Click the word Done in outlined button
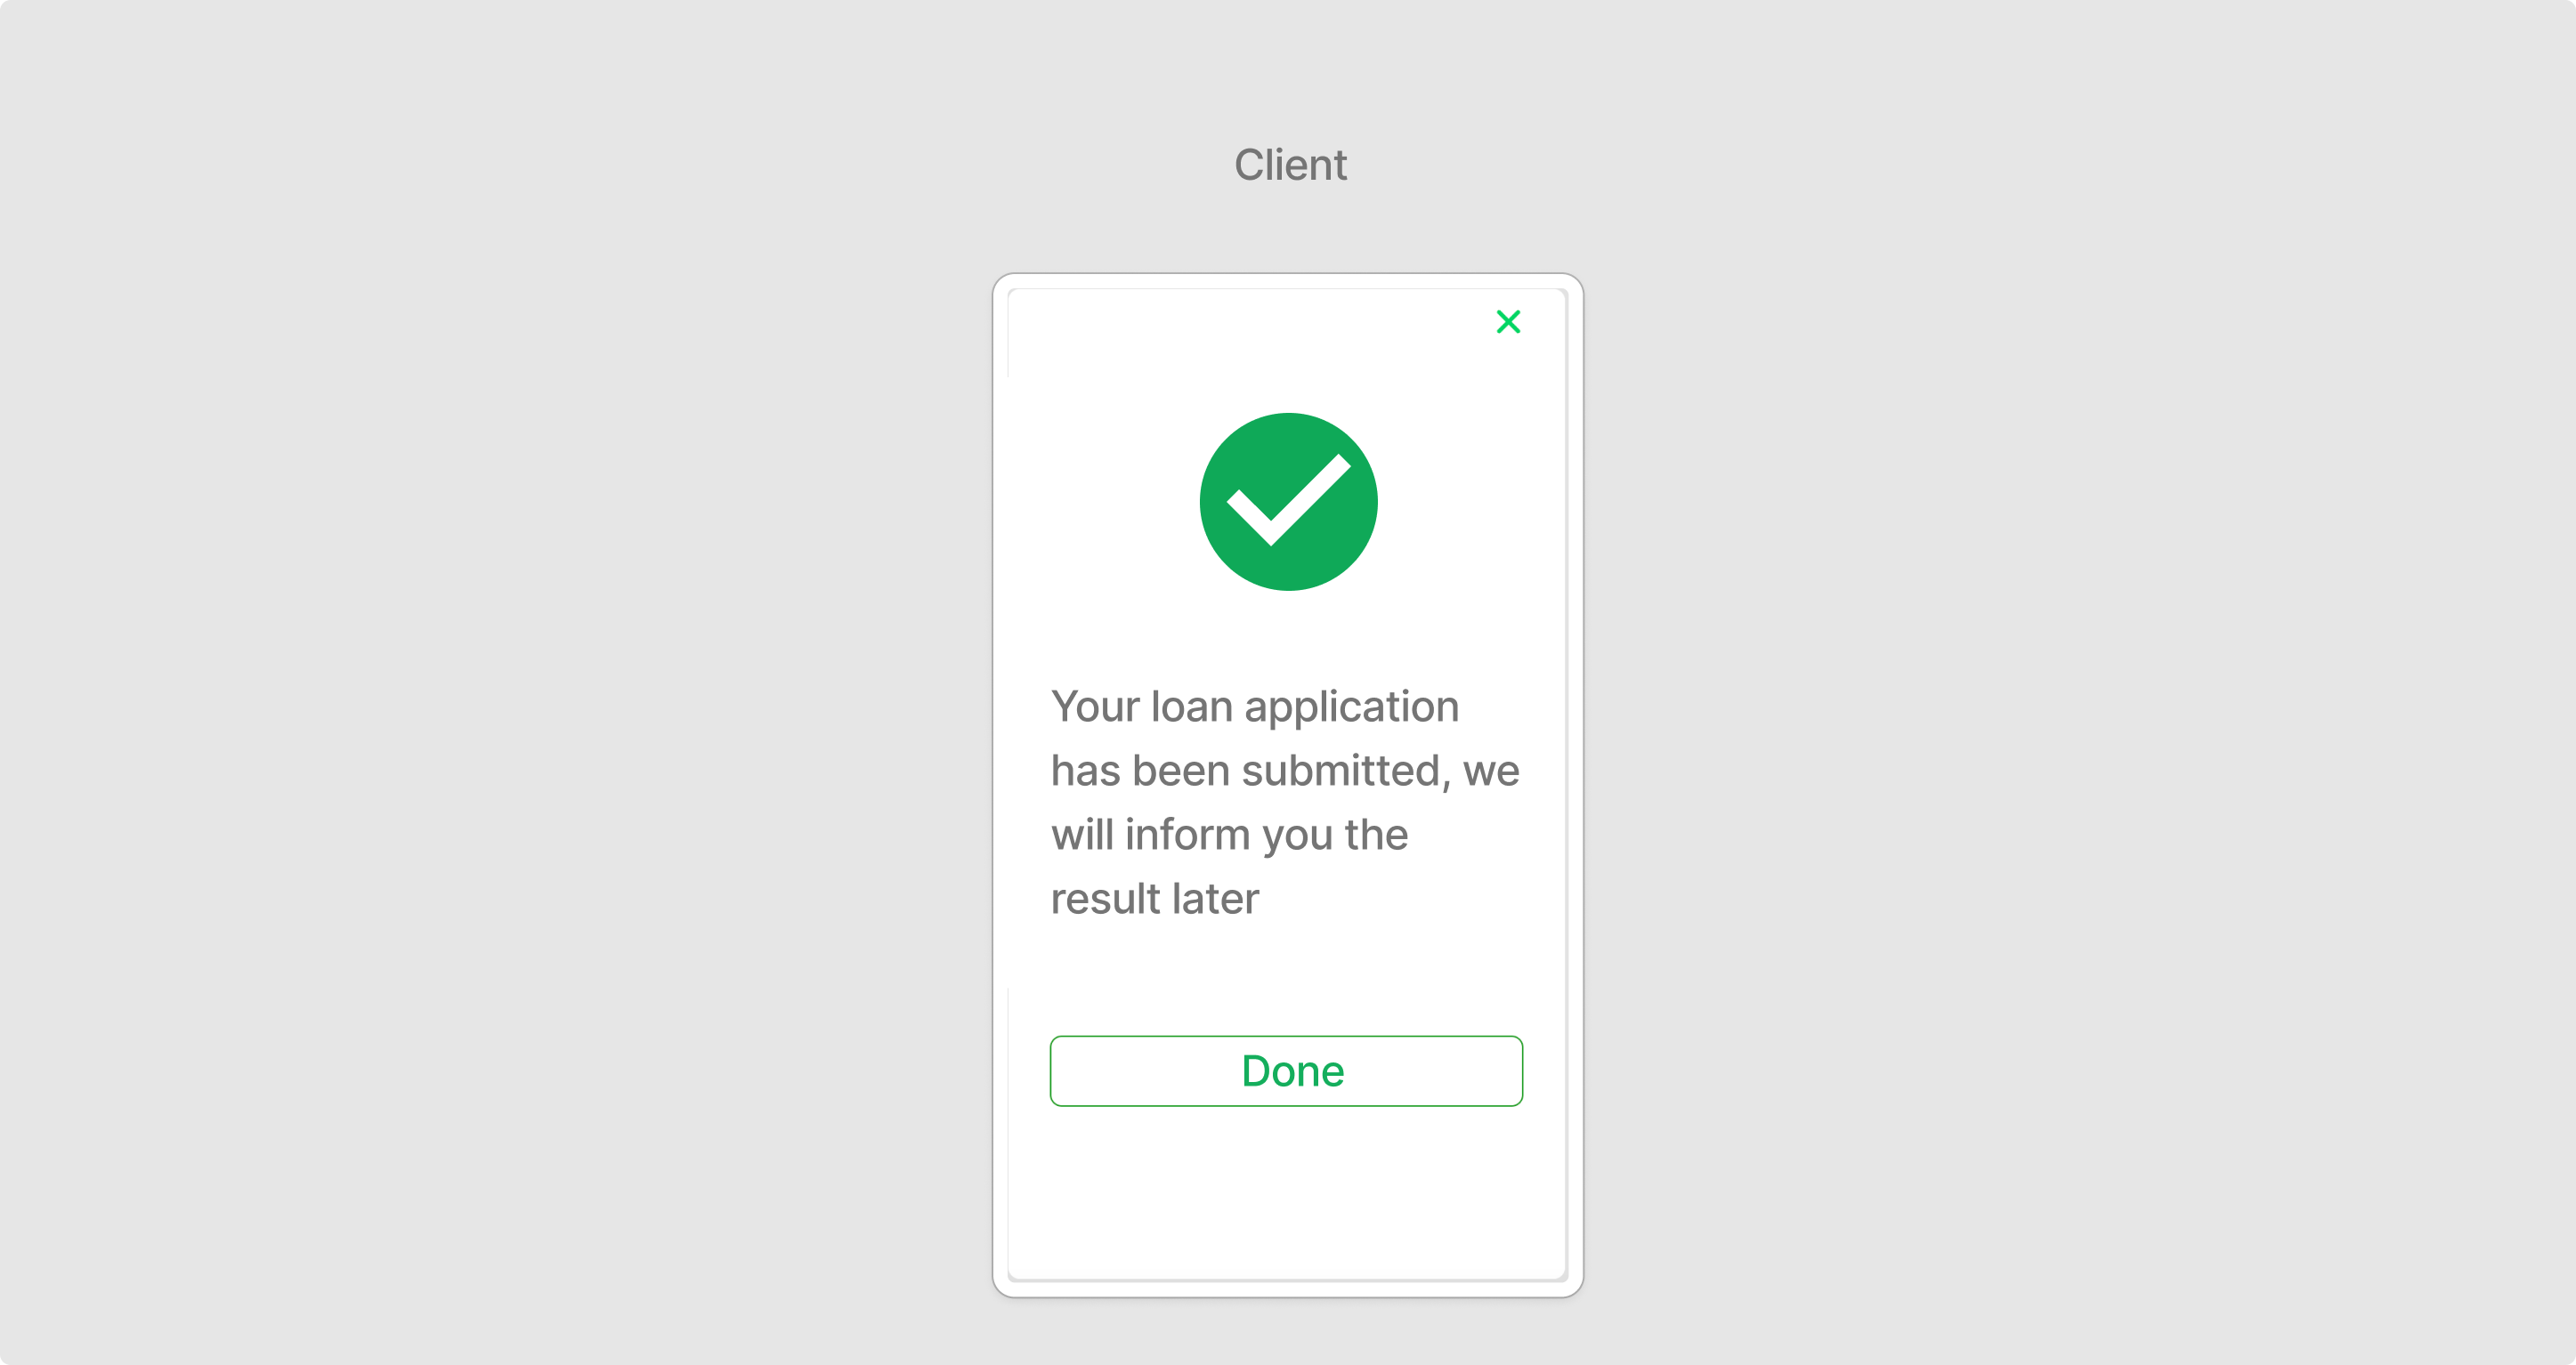Screen dimensions: 2576x1365 pyautogui.click(x=1292, y=1071)
